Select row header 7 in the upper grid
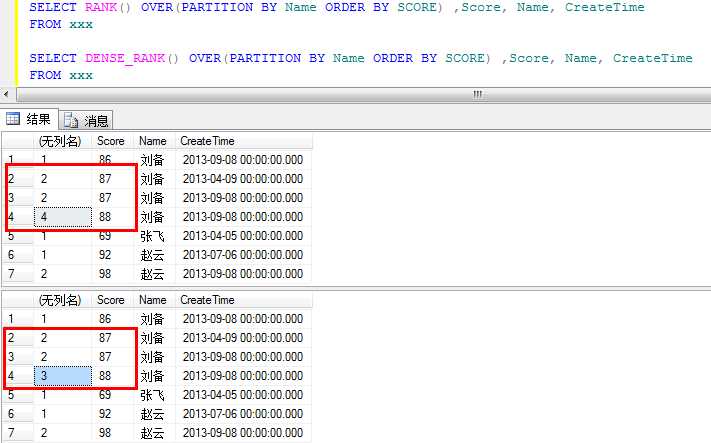Viewport: 711px width, 443px height. [x=18, y=274]
